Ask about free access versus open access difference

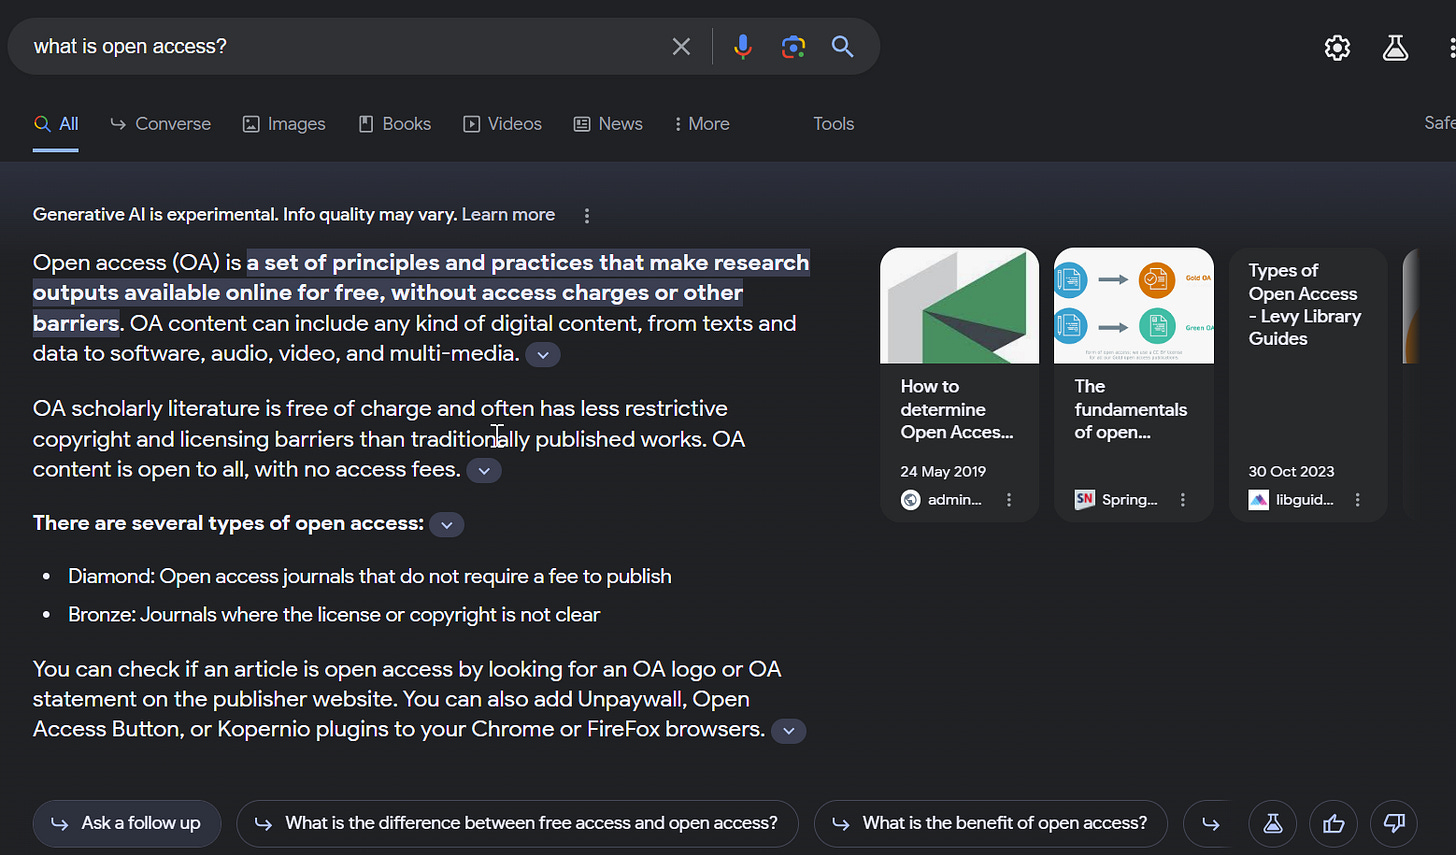(517, 824)
